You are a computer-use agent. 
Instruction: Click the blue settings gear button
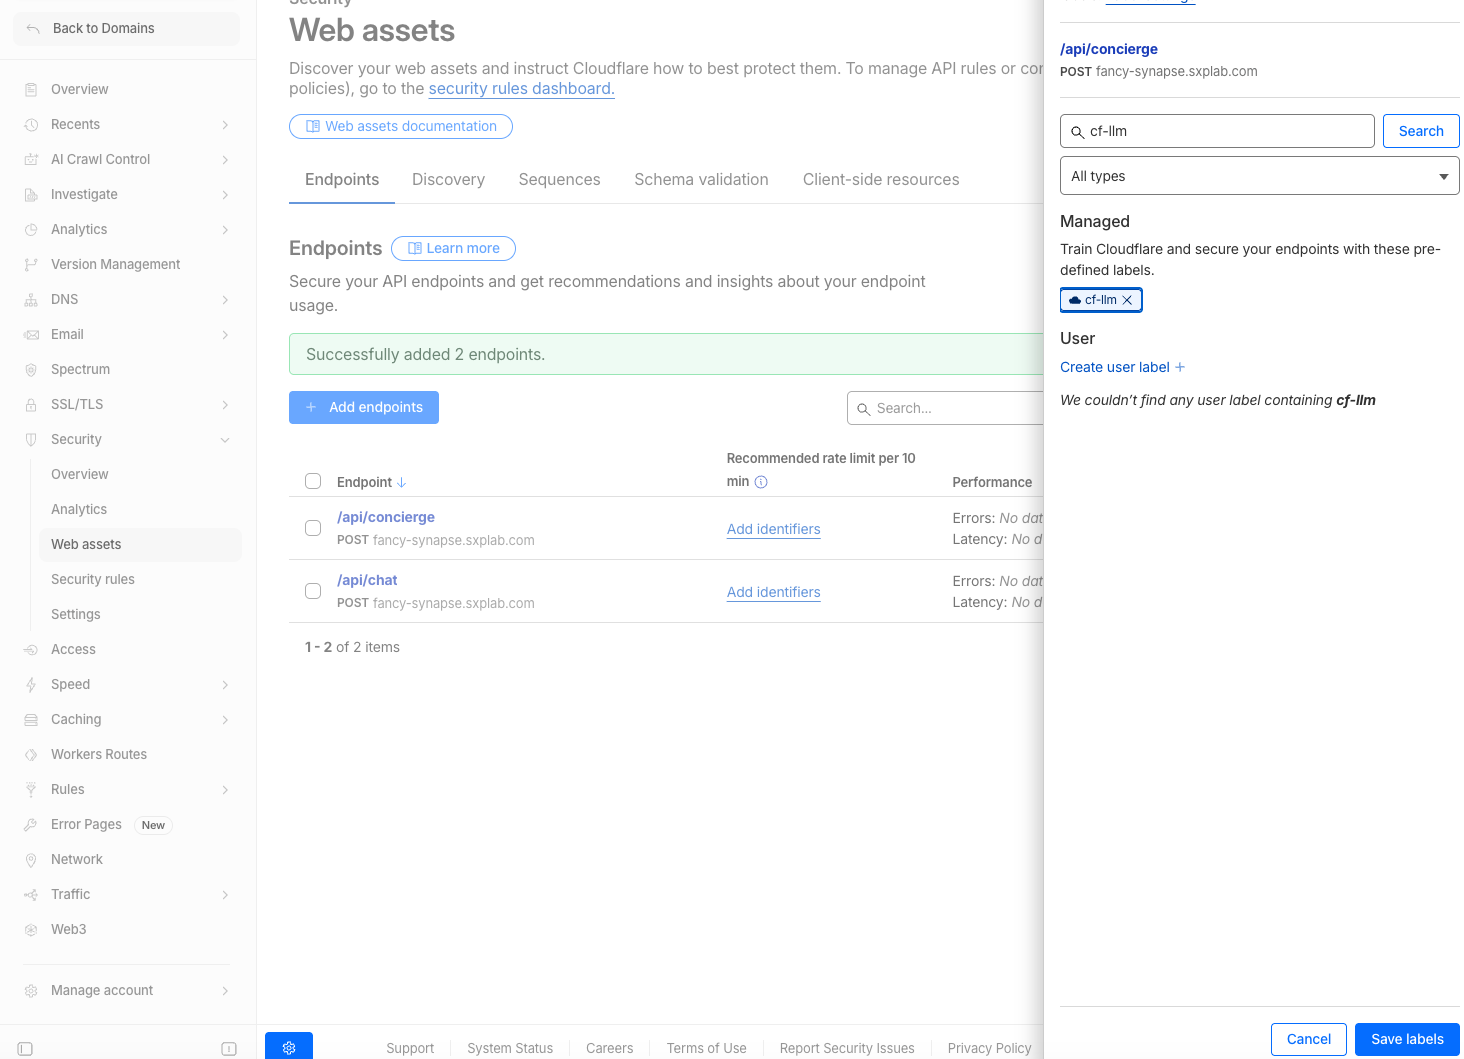[289, 1046]
